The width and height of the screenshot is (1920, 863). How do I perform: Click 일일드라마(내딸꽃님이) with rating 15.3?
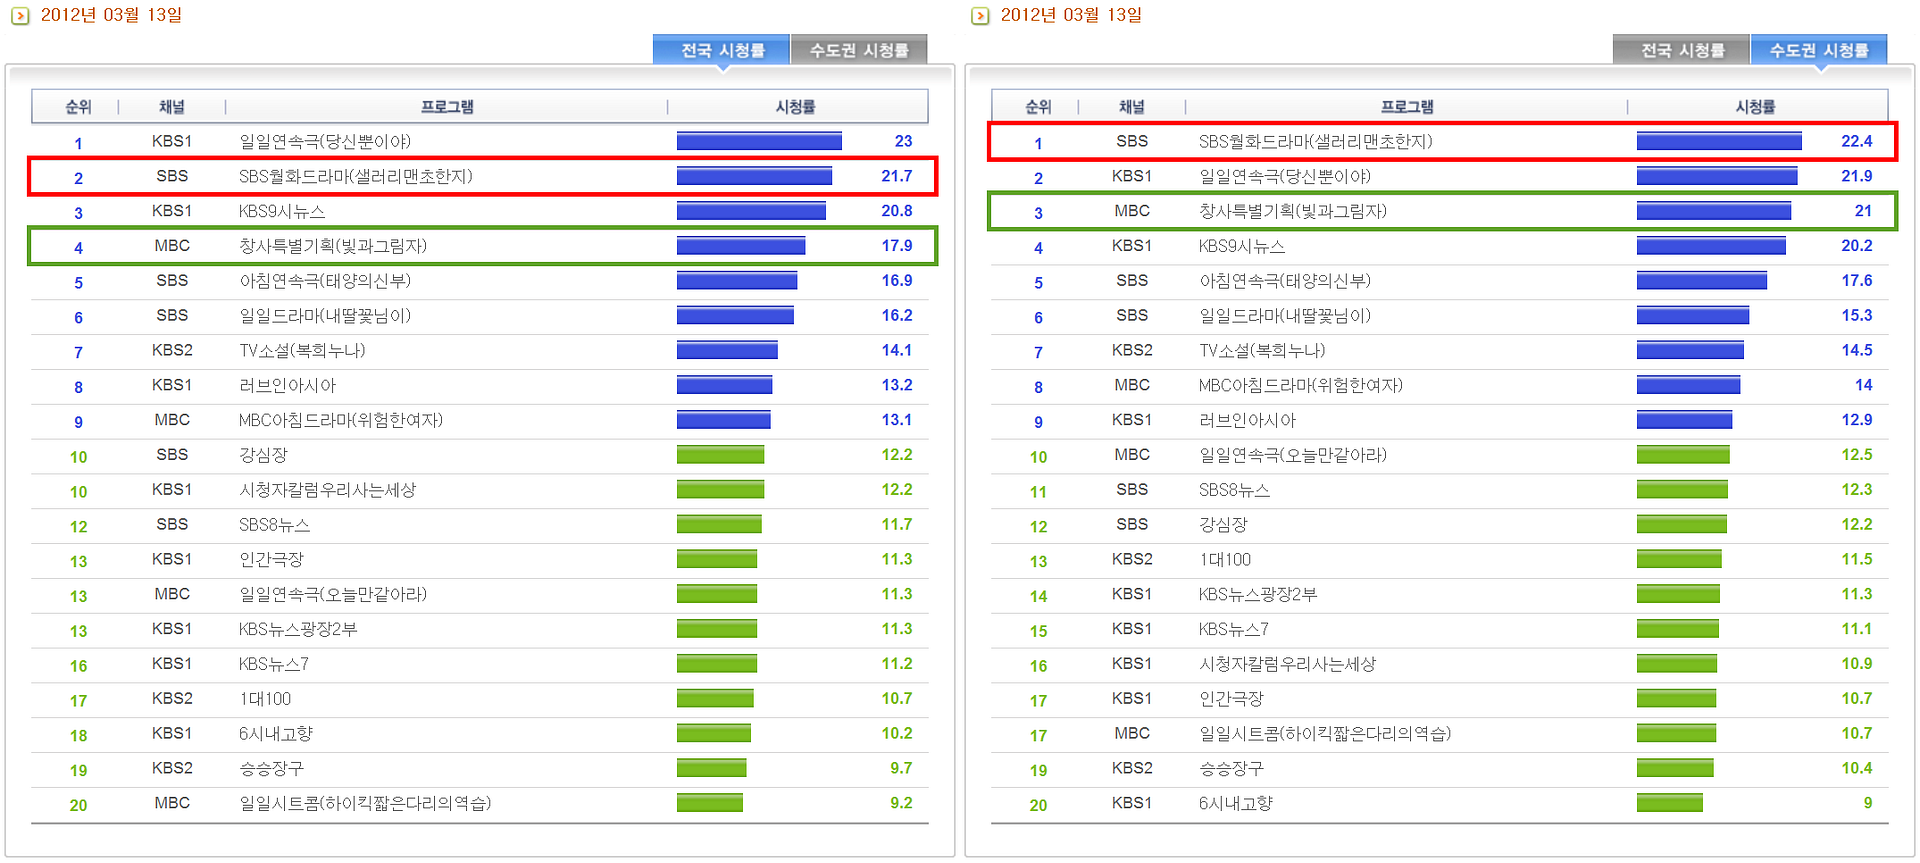click(1285, 316)
